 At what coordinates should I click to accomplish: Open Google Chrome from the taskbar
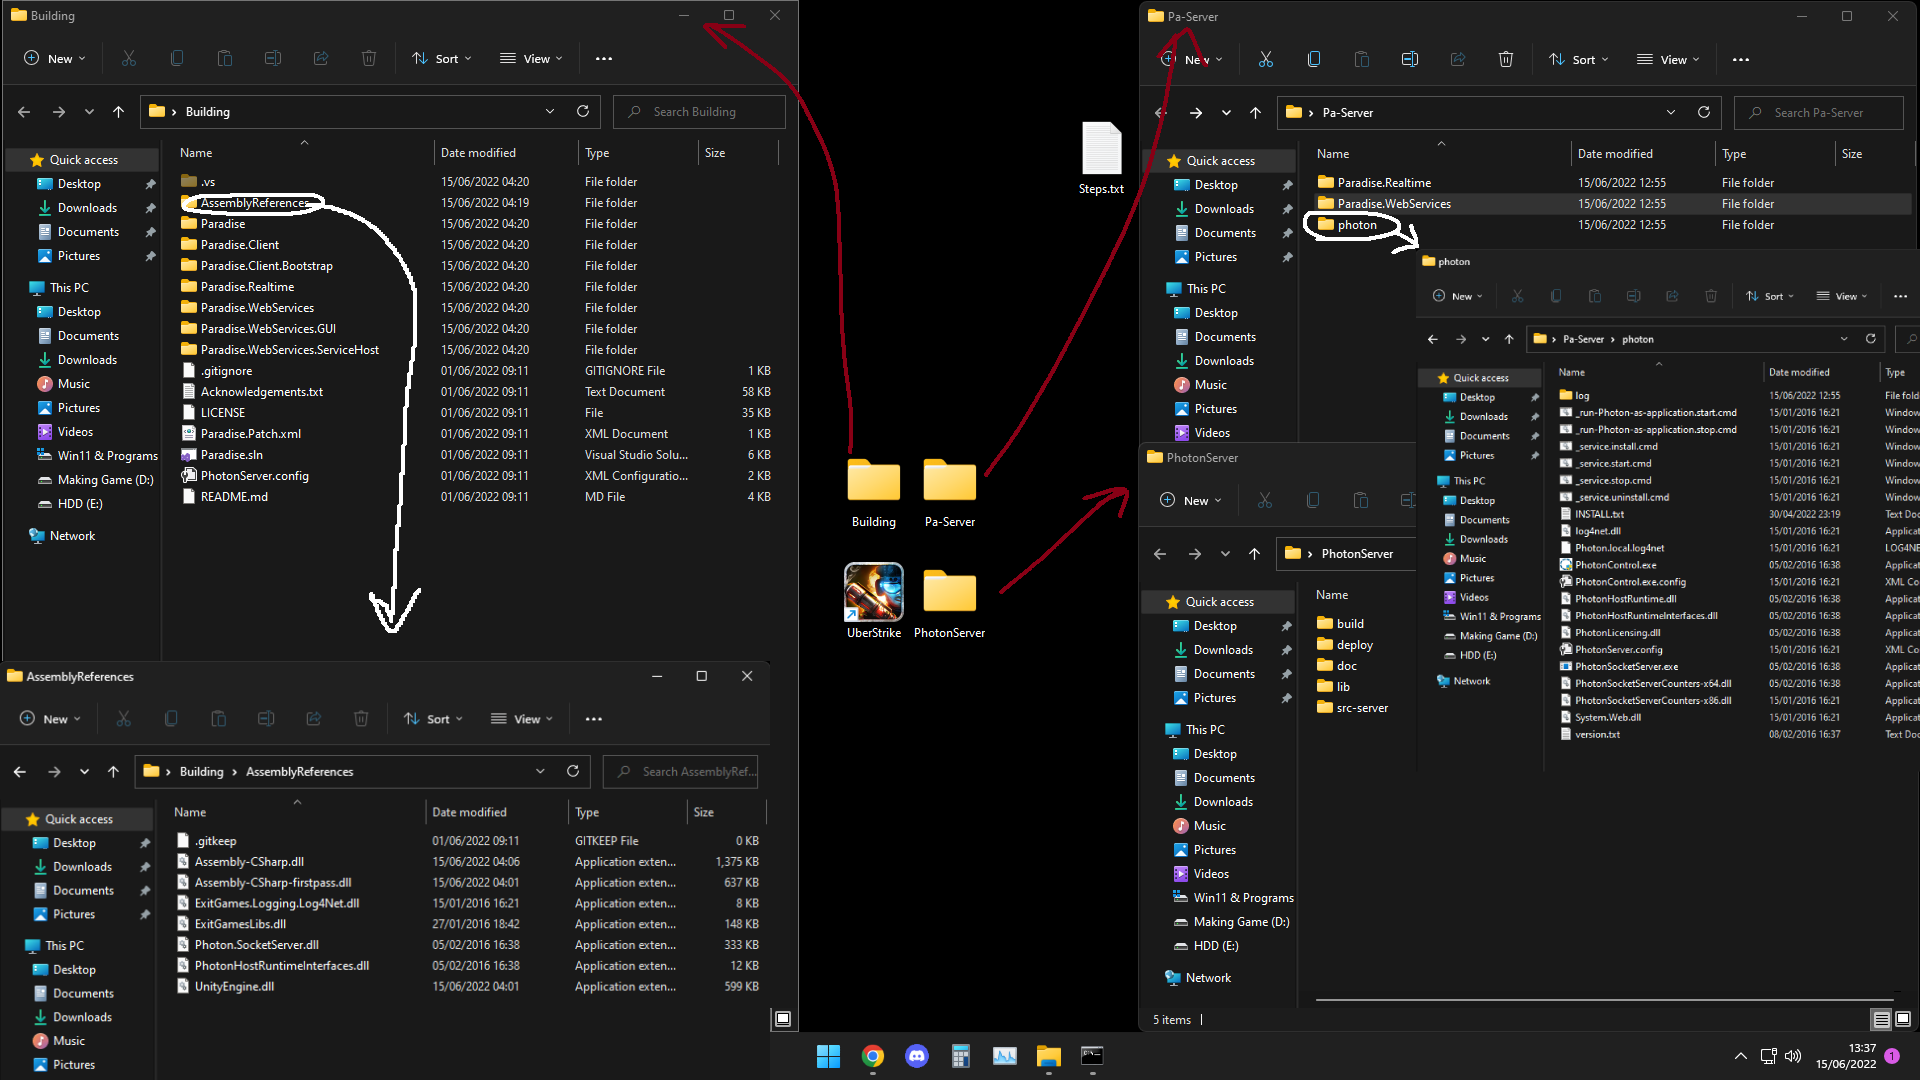click(x=873, y=1056)
